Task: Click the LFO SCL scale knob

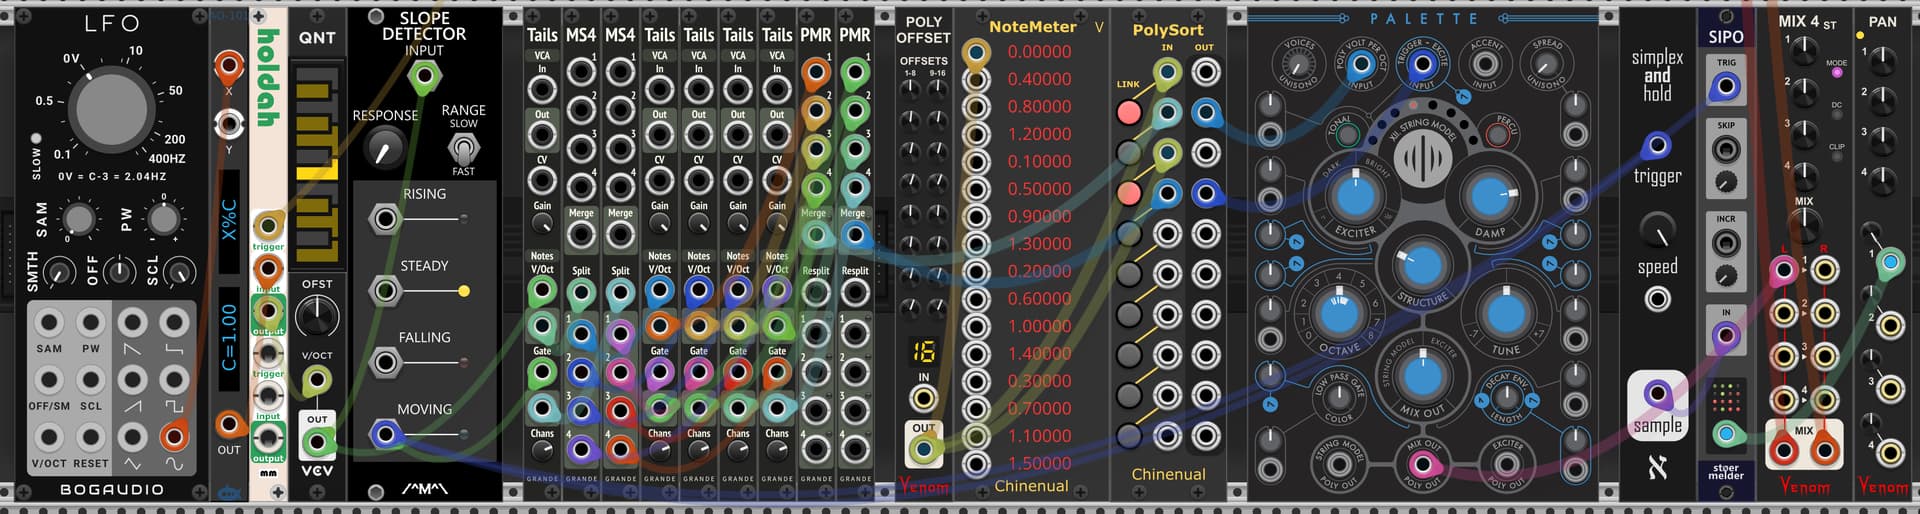Action: click(x=179, y=271)
